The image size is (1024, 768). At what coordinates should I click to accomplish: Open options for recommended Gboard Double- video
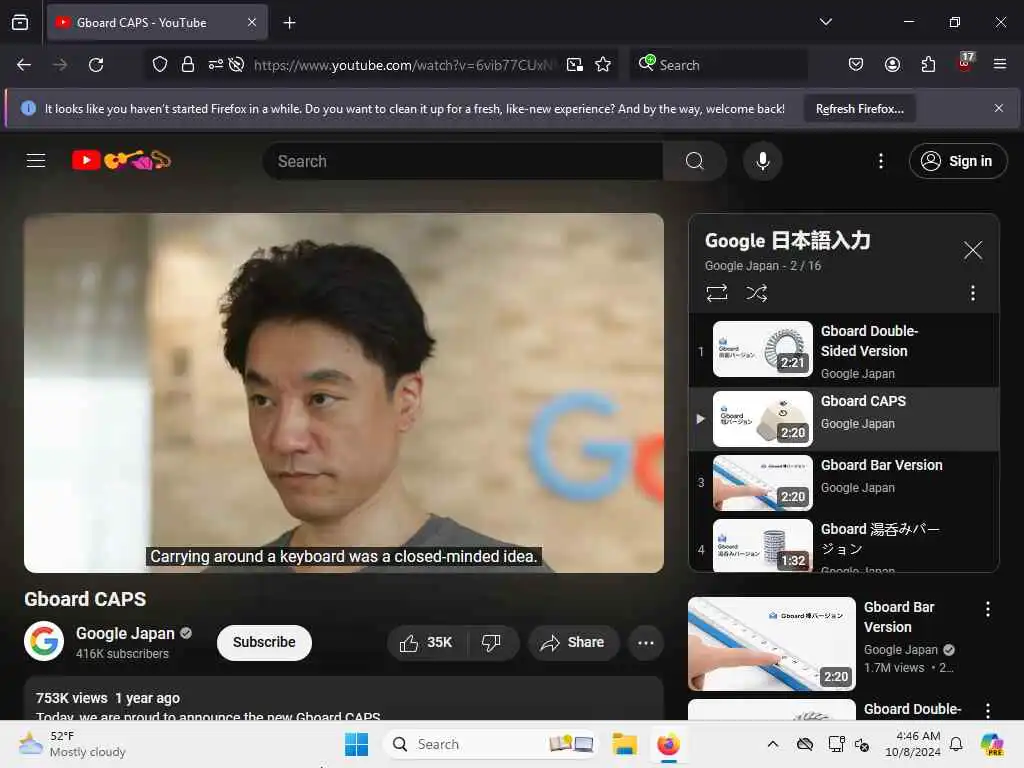tap(987, 710)
